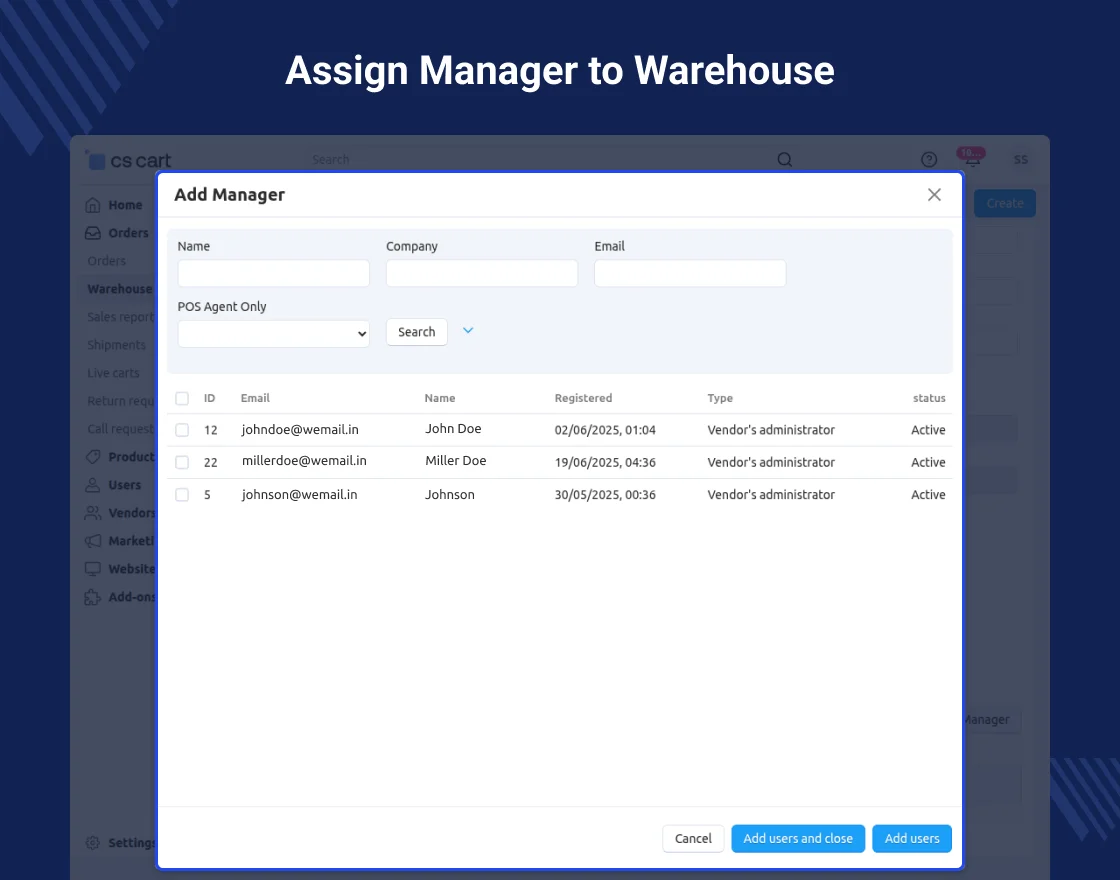The height and width of the screenshot is (880, 1120).
Task: Click the CS-Cart logo
Action: [x=129, y=160]
